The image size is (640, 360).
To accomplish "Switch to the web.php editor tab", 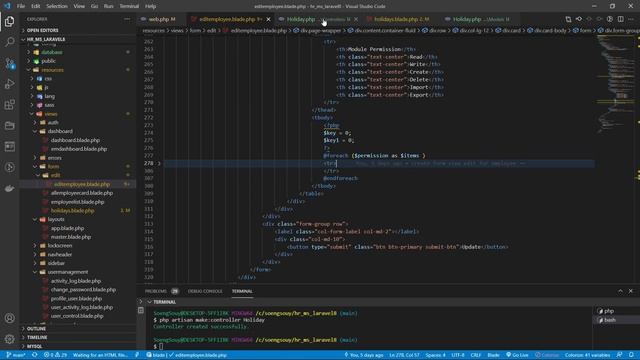I will pyautogui.click(x=162, y=19).
